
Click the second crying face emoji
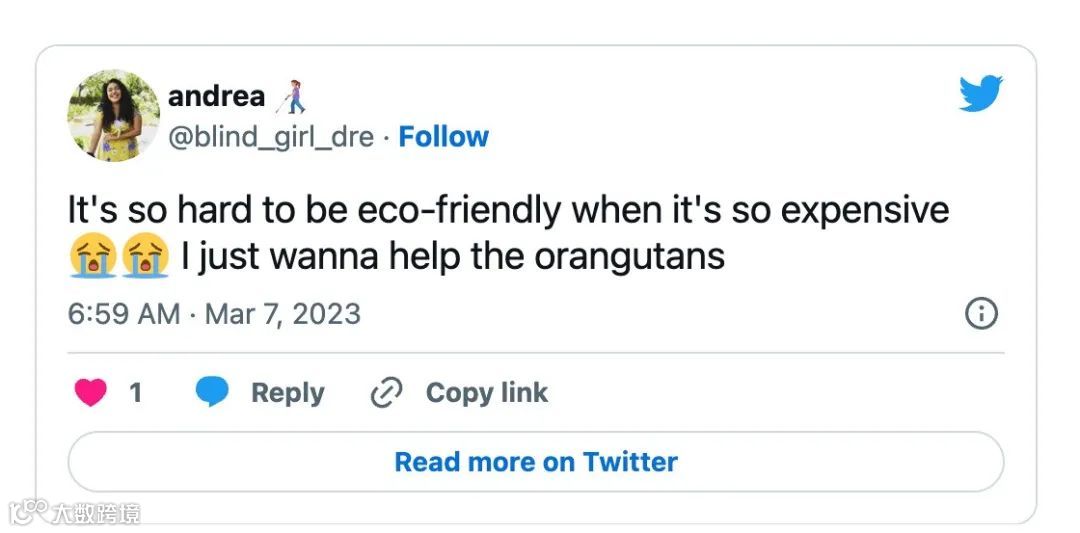click(144, 256)
